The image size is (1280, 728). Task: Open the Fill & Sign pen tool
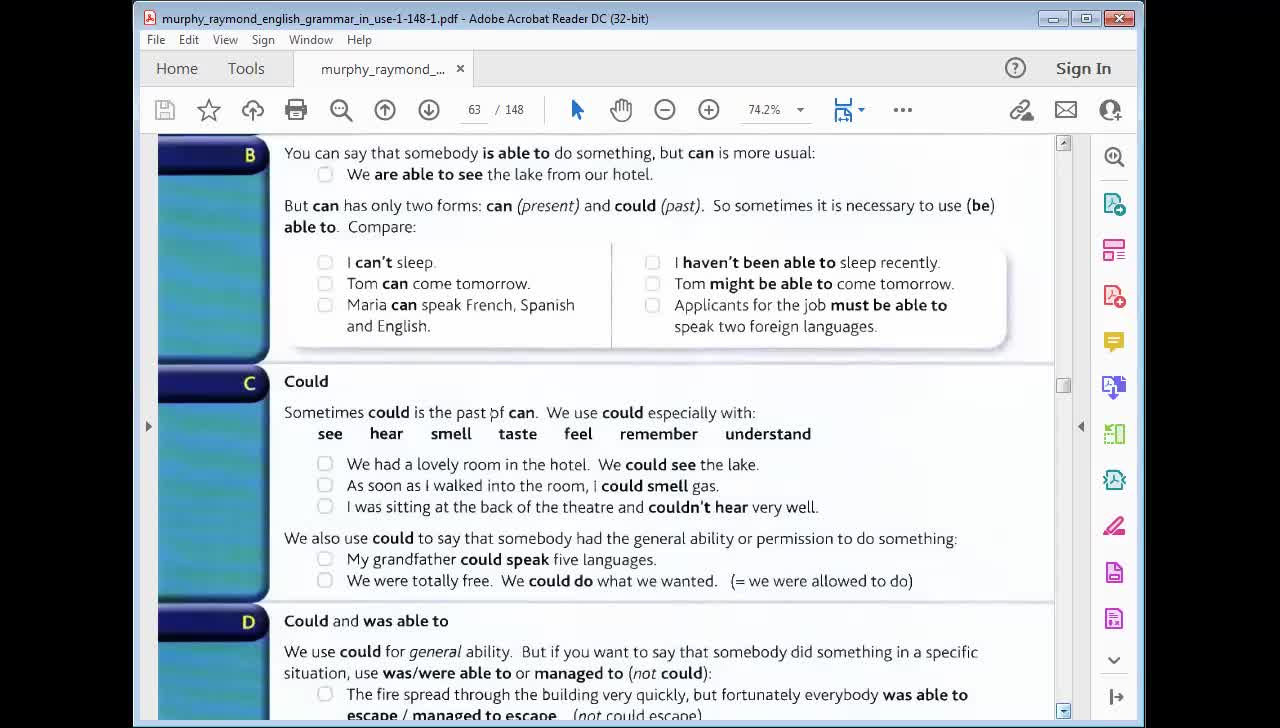[x=1114, y=526]
